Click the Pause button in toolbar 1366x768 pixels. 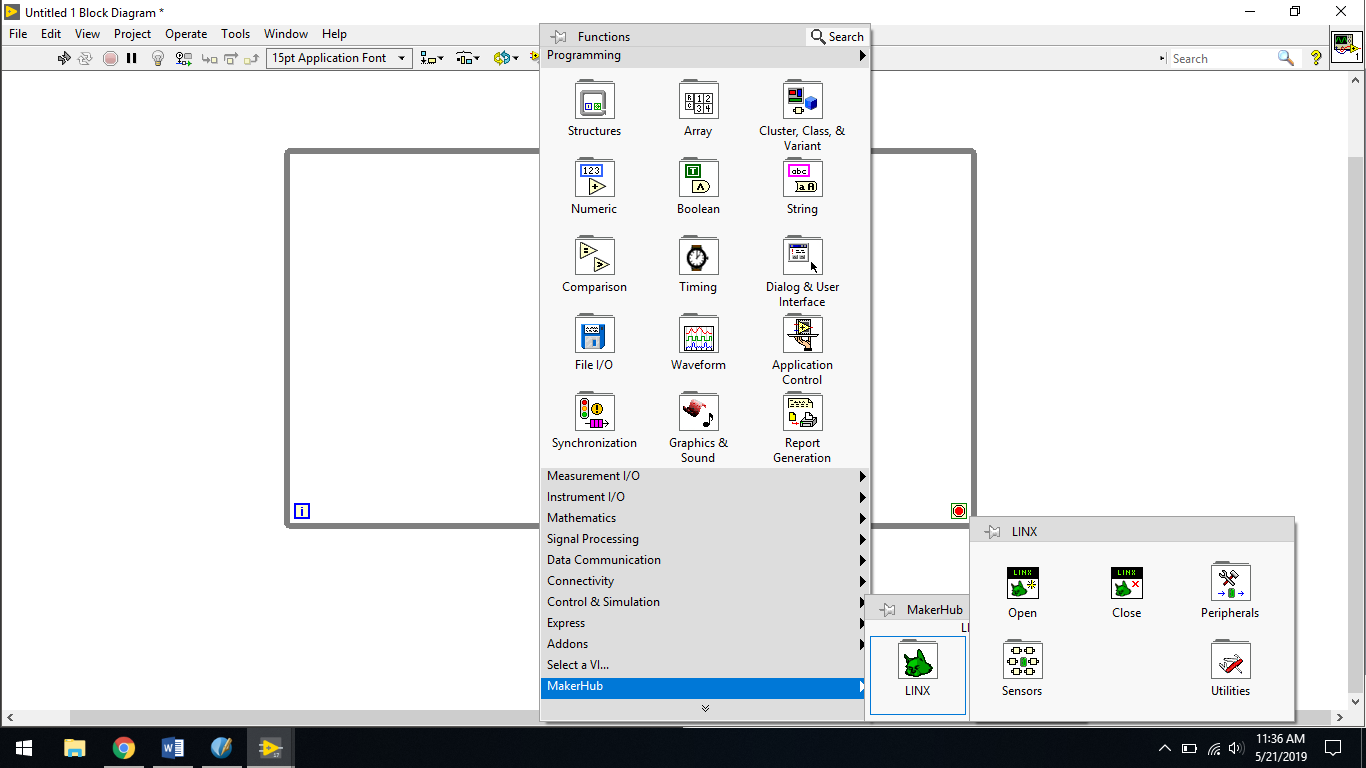(132, 58)
